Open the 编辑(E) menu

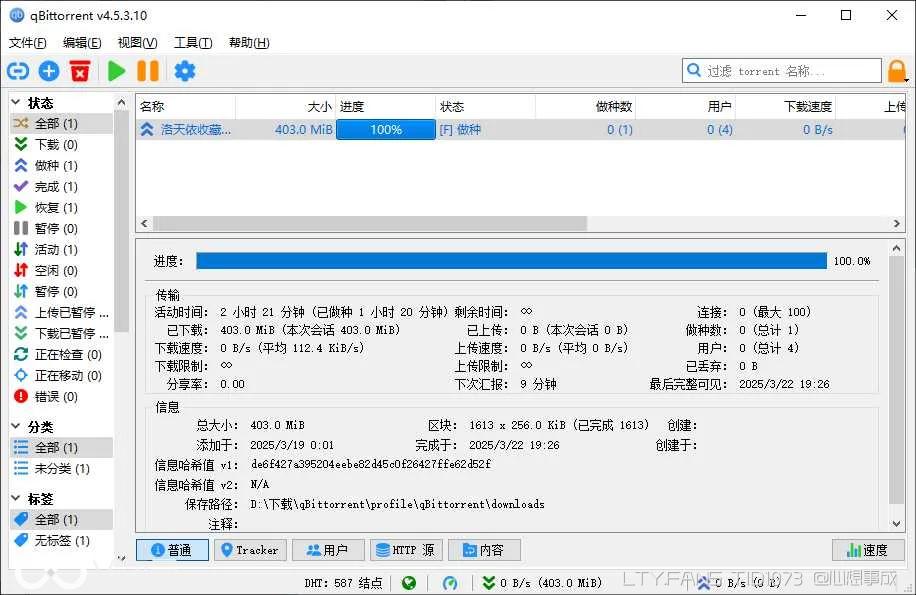pos(82,43)
